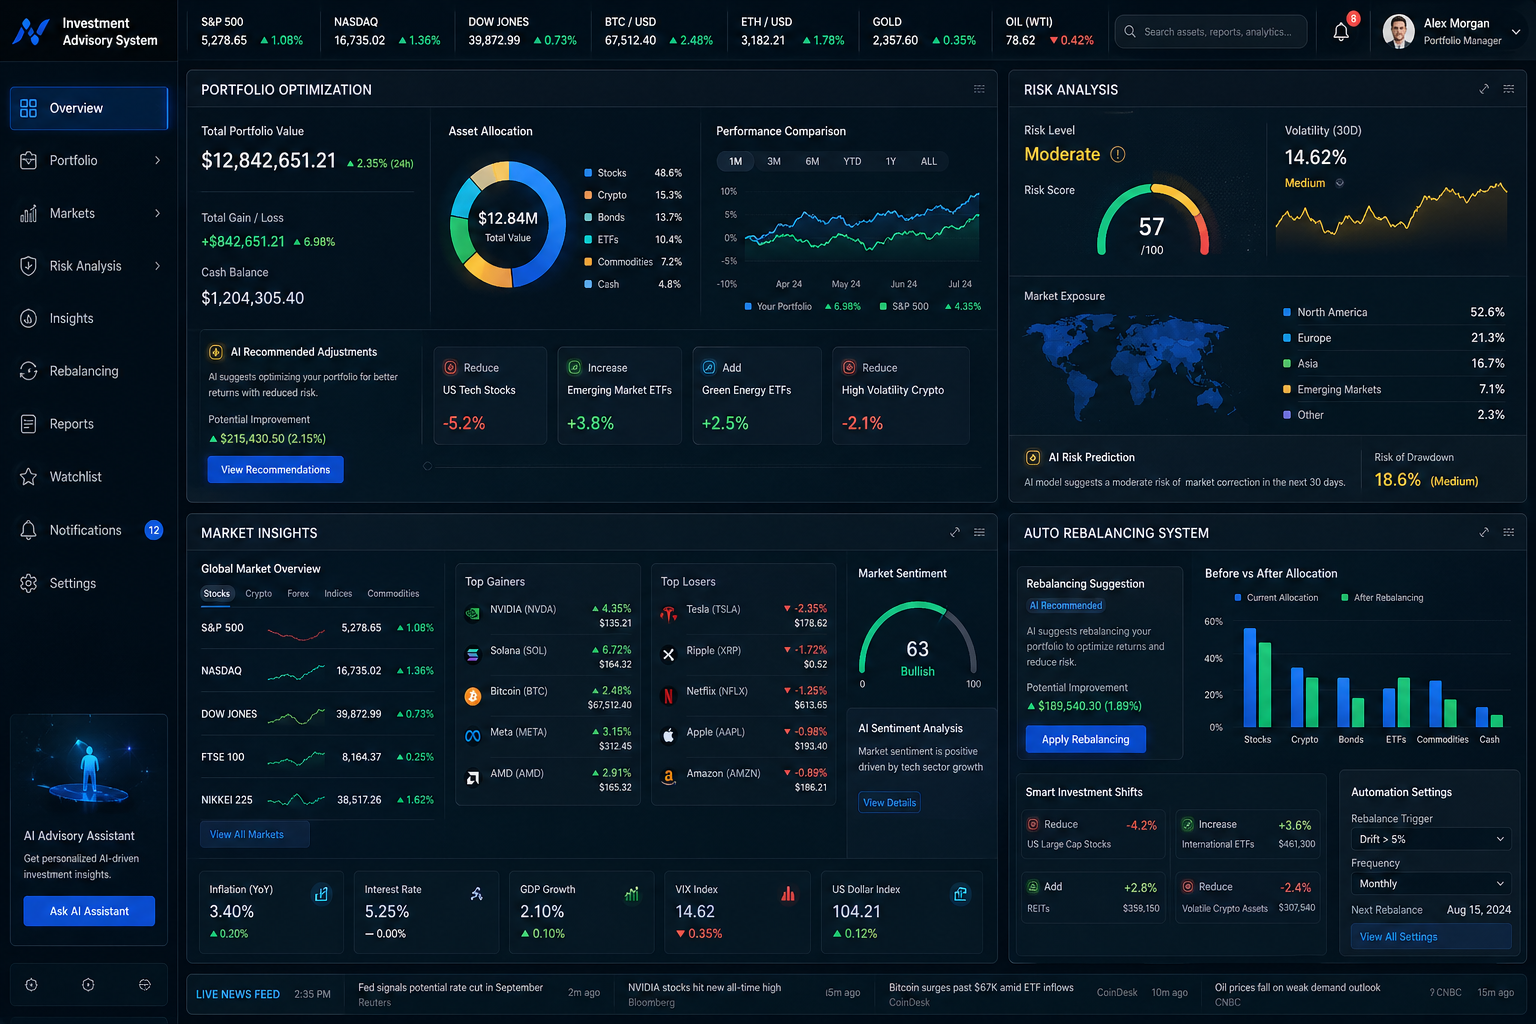Open the View All Settings link
The image size is (1536, 1024).
(1431, 937)
